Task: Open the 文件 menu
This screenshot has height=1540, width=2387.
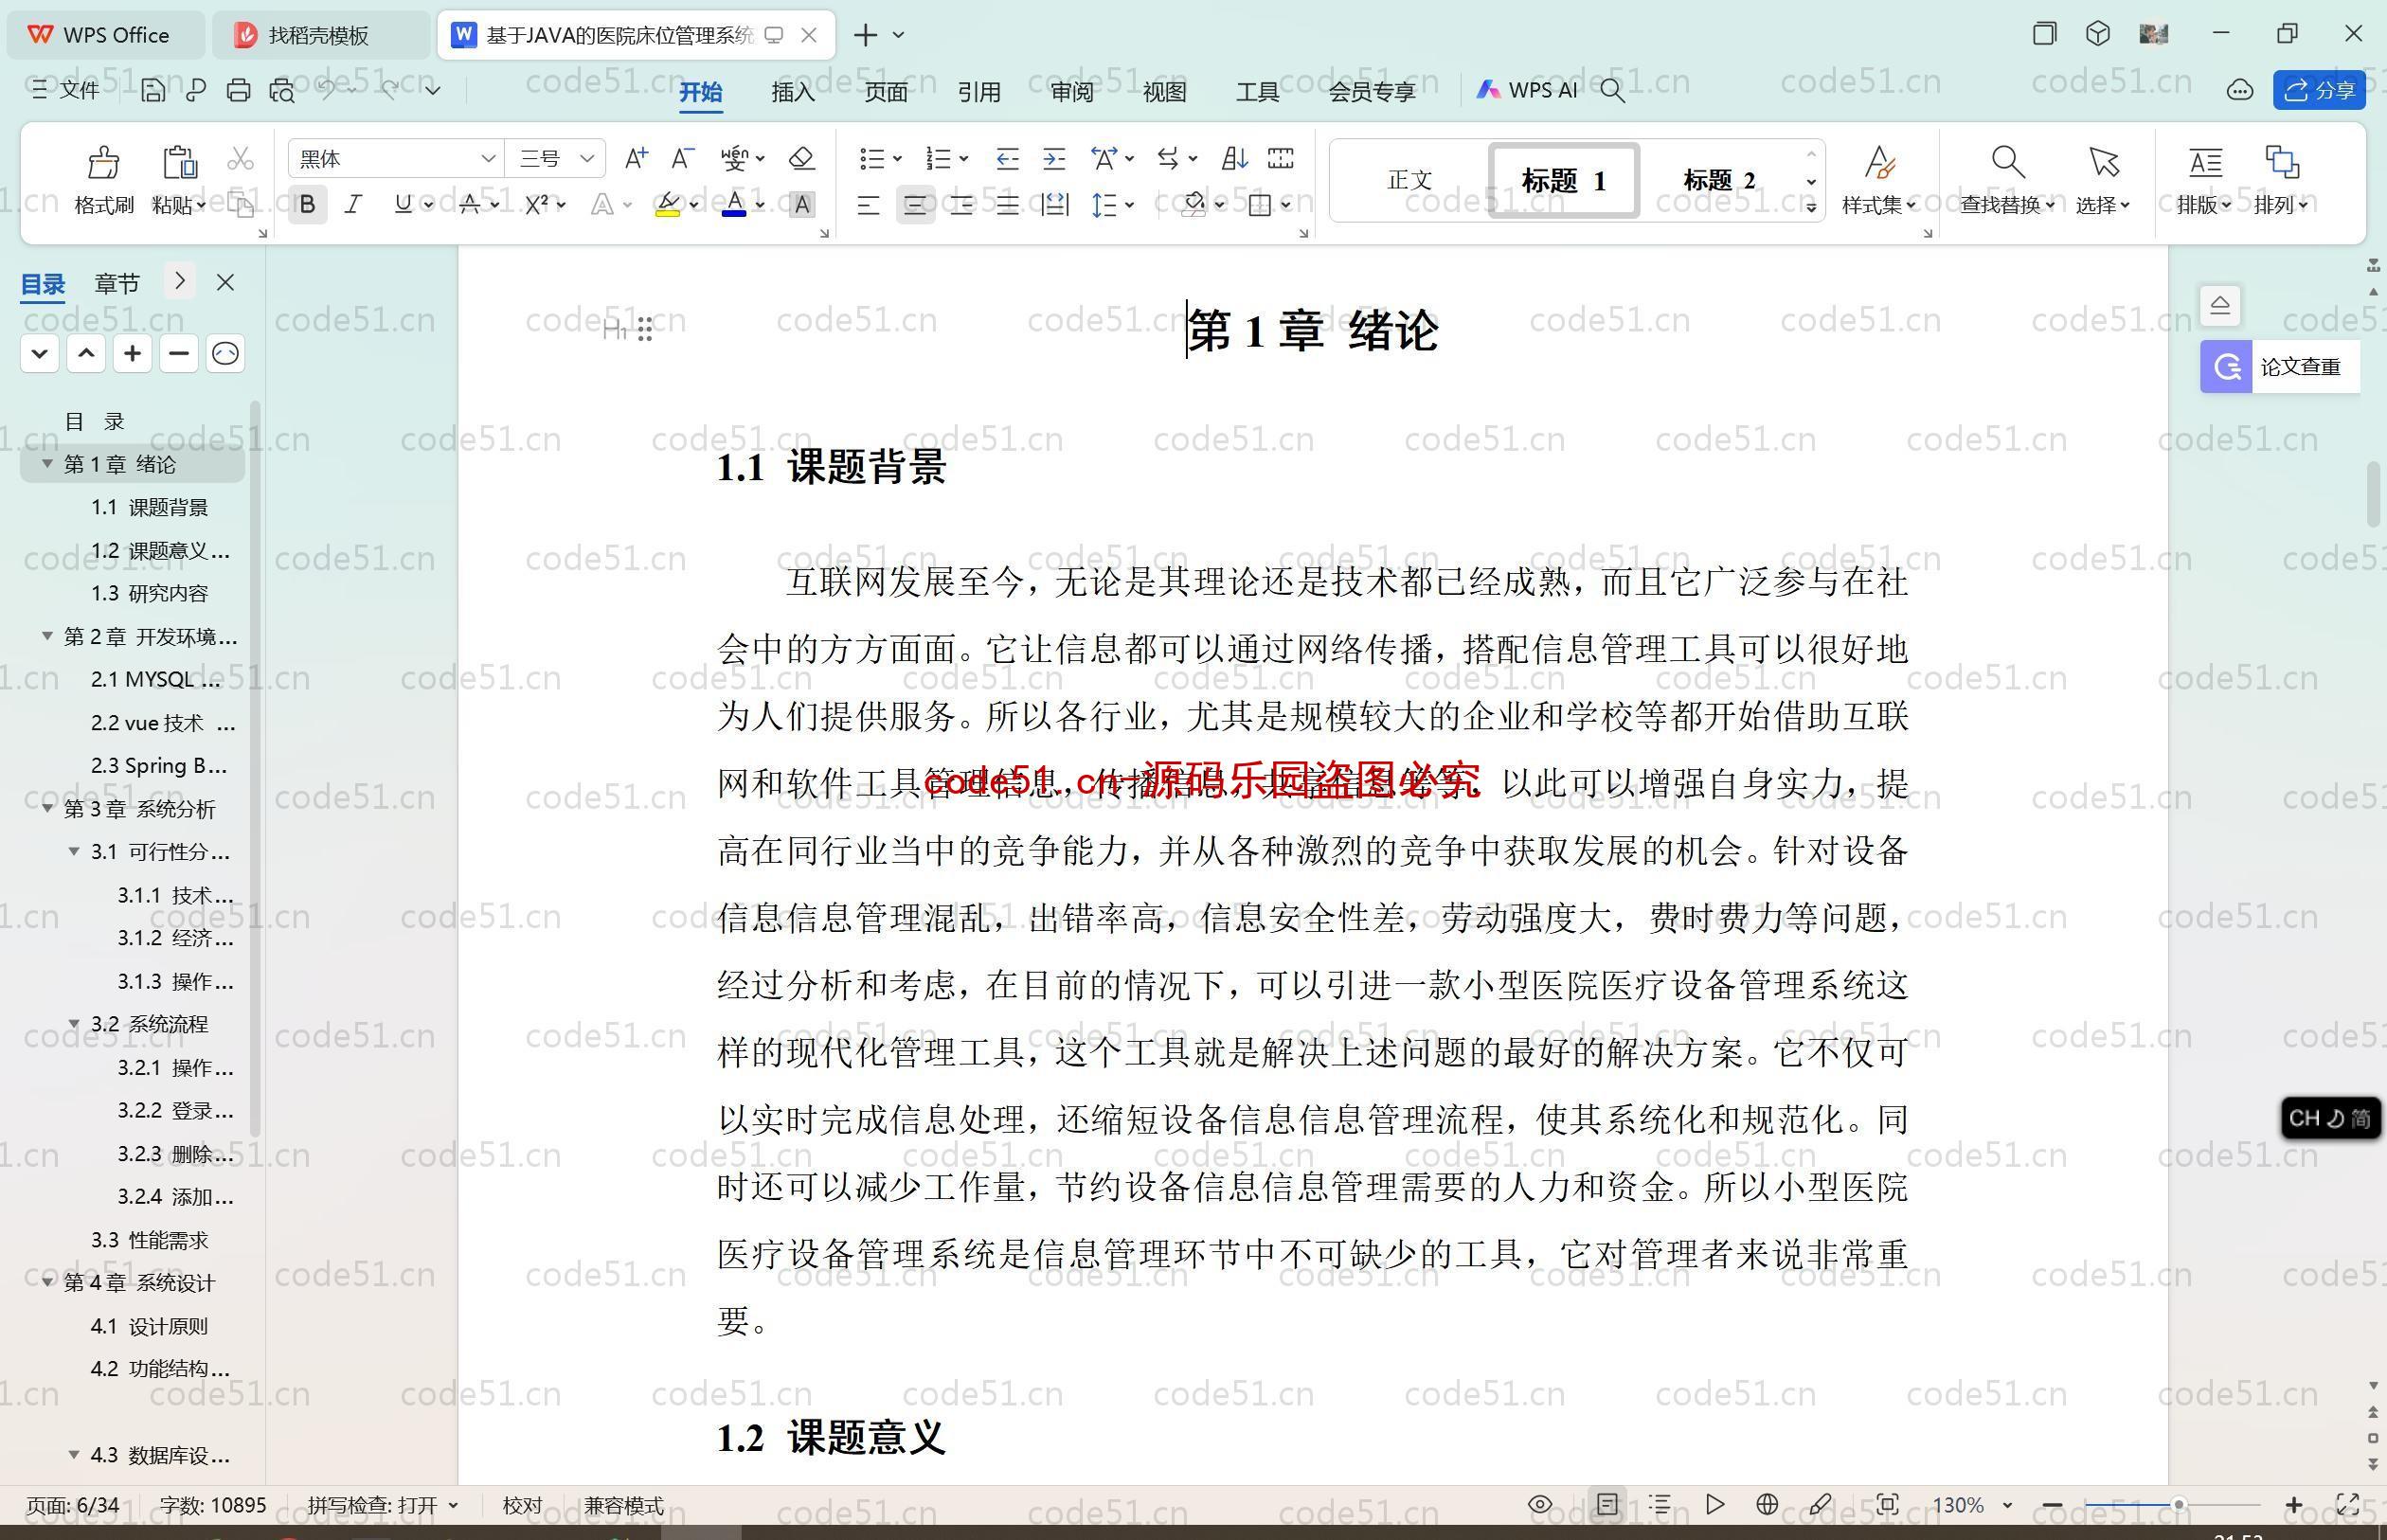Action: click(x=66, y=90)
